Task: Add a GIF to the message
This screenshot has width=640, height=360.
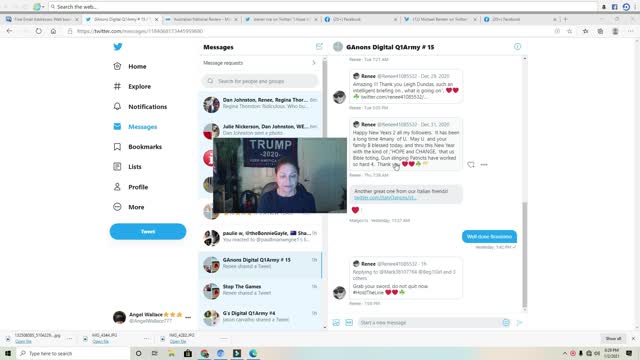Action: [x=349, y=322]
